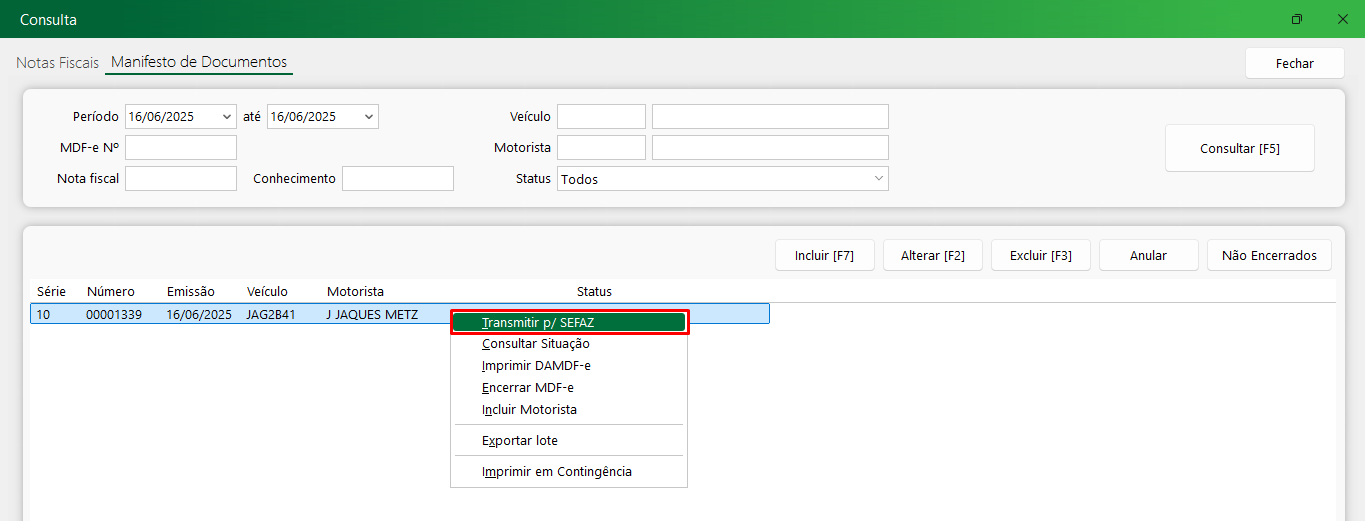The image size is (1365, 521).
Task: Click the J JAQUES METZ driver cell
Action: [x=372, y=314]
